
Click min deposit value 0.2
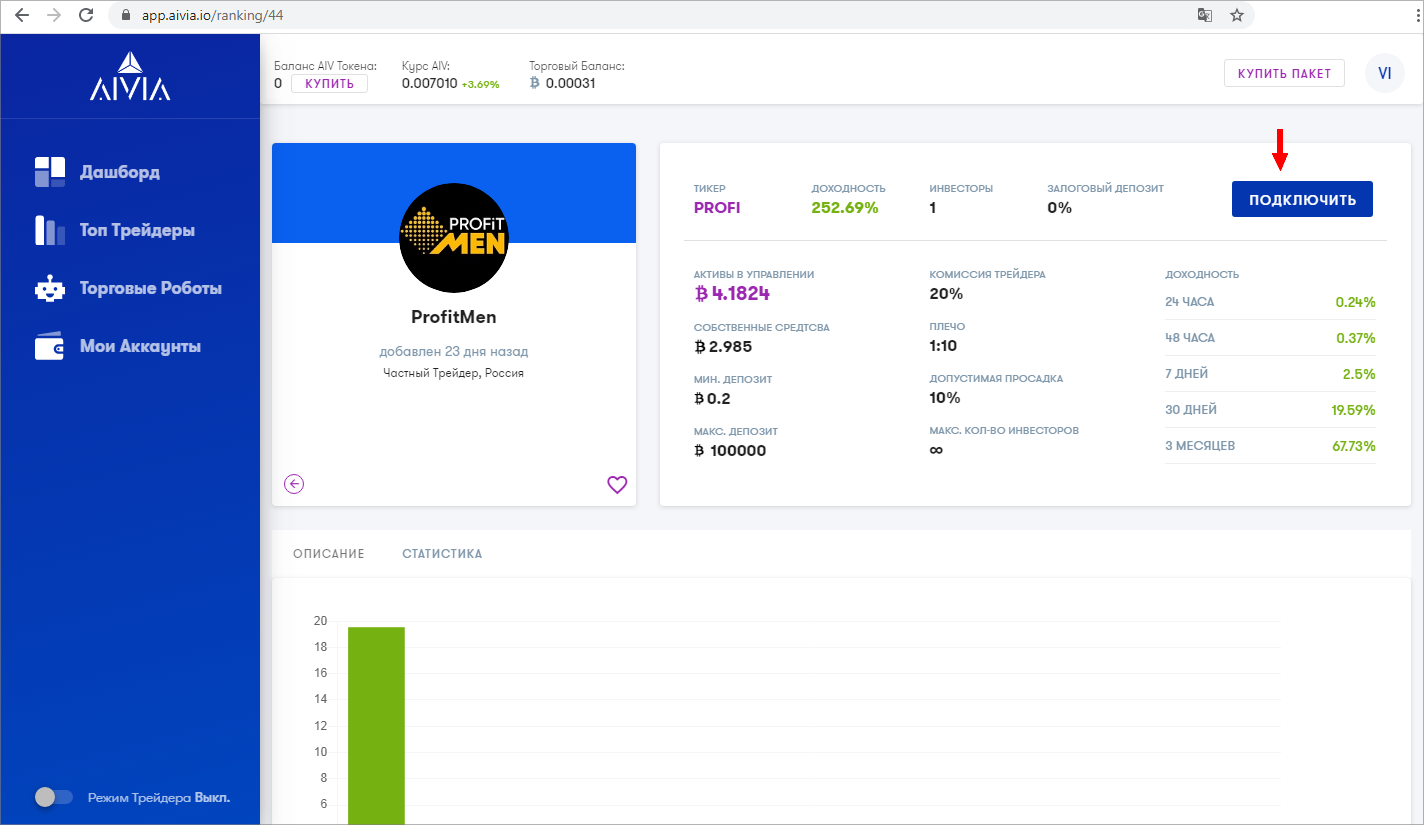[712, 398]
